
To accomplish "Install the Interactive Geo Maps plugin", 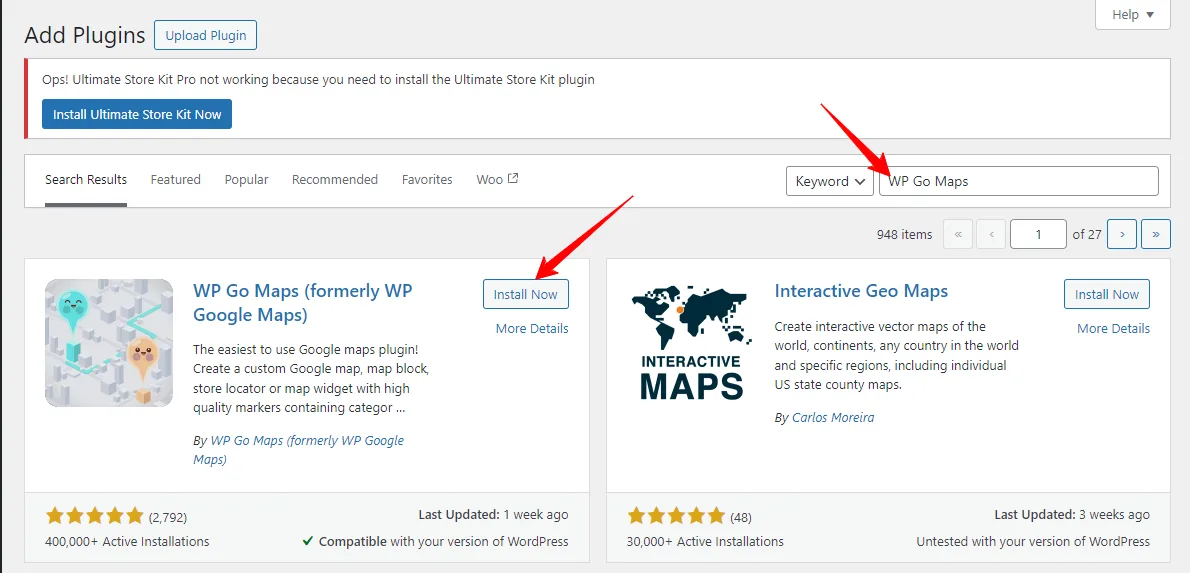I will coord(1107,294).
